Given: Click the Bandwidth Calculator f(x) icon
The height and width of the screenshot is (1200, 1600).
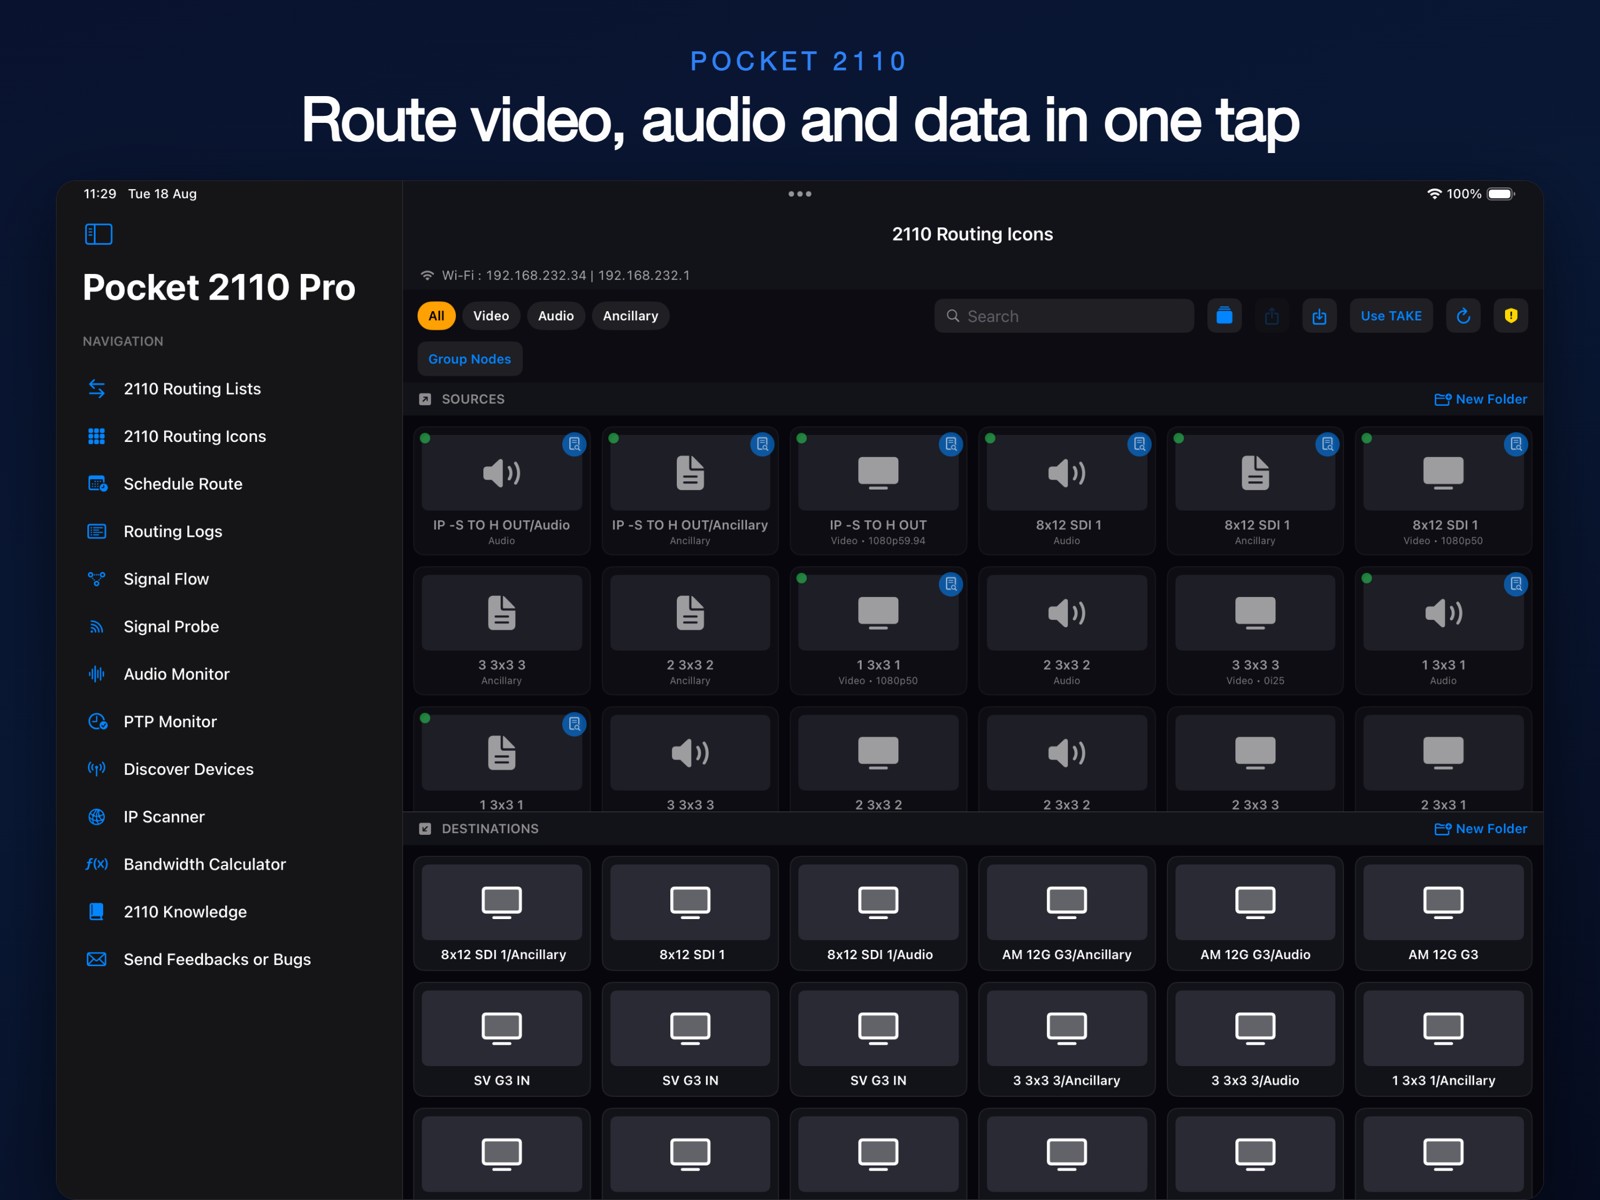Looking at the screenshot, I should tap(97, 864).
